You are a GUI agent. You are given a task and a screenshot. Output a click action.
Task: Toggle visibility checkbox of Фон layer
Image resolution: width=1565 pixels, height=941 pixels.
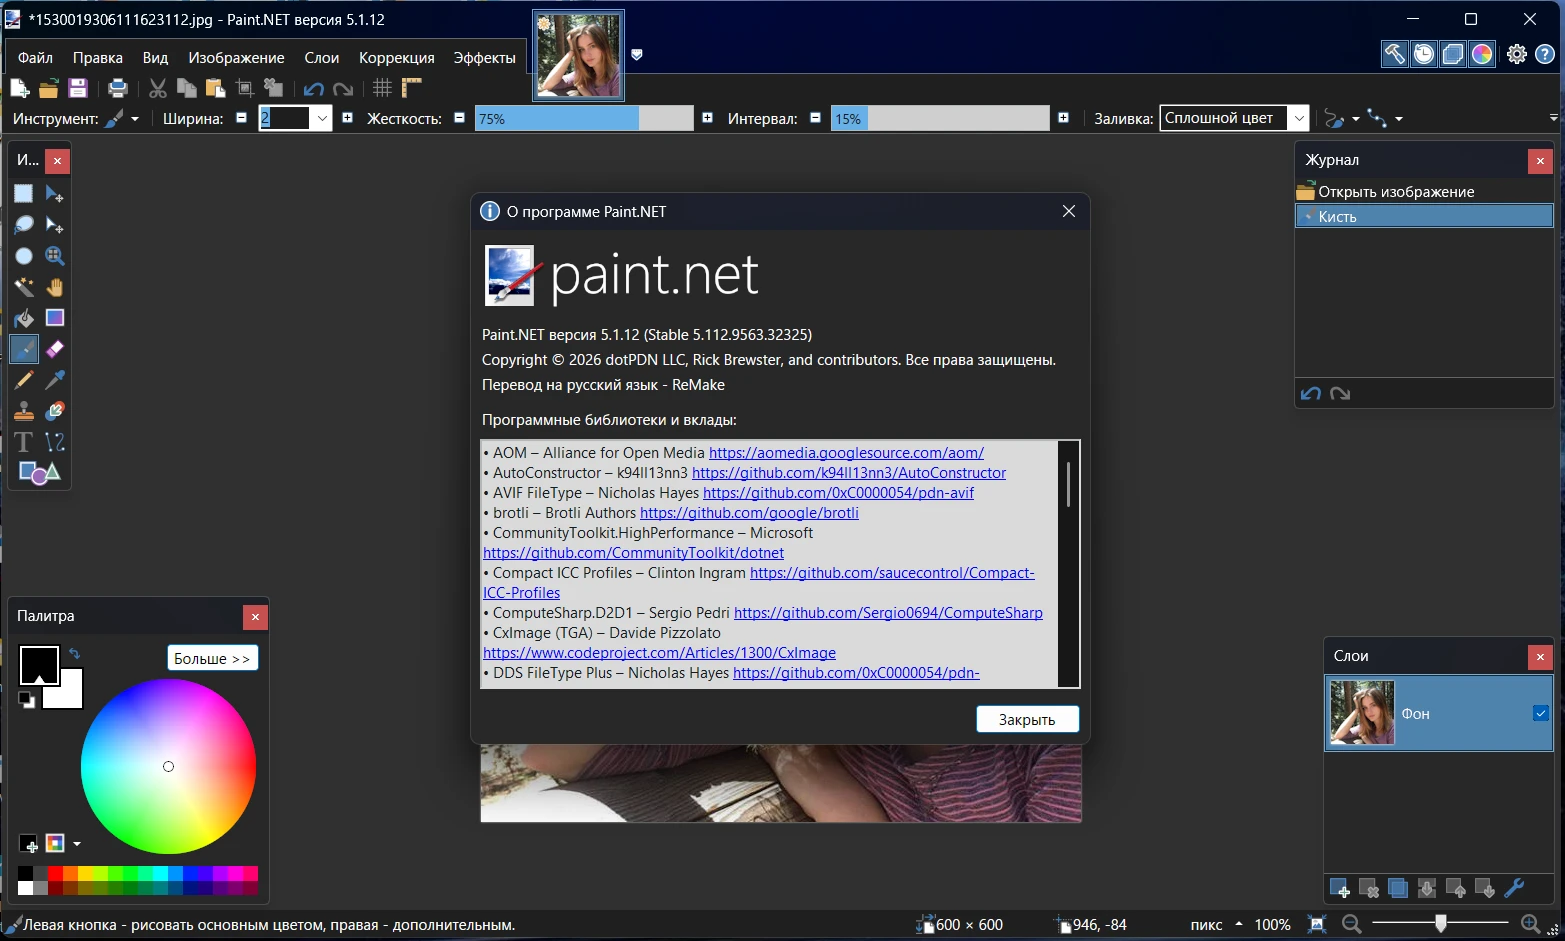coord(1540,713)
